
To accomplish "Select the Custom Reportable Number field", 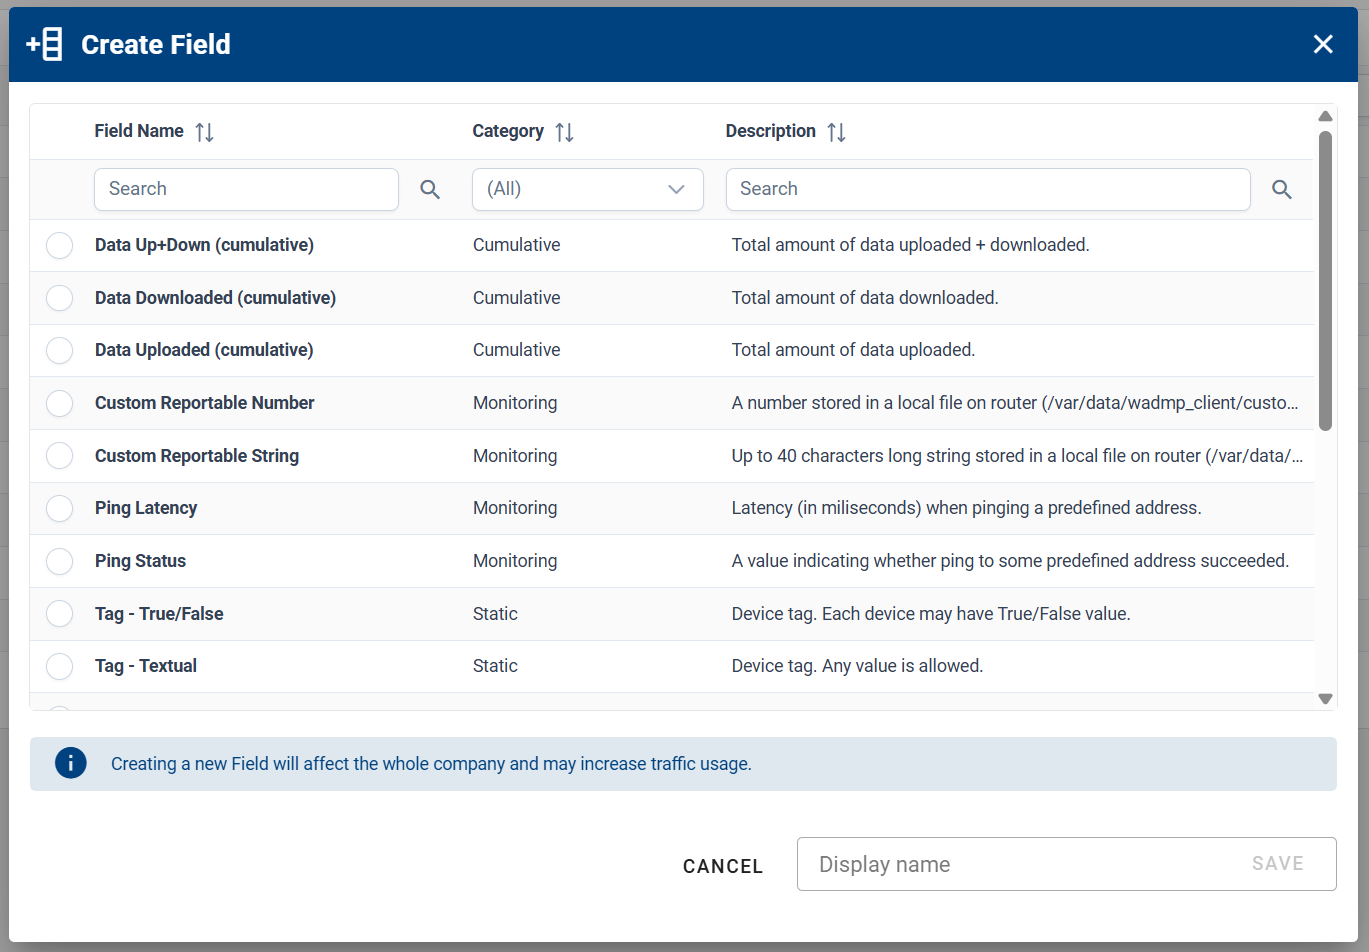I will point(59,403).
